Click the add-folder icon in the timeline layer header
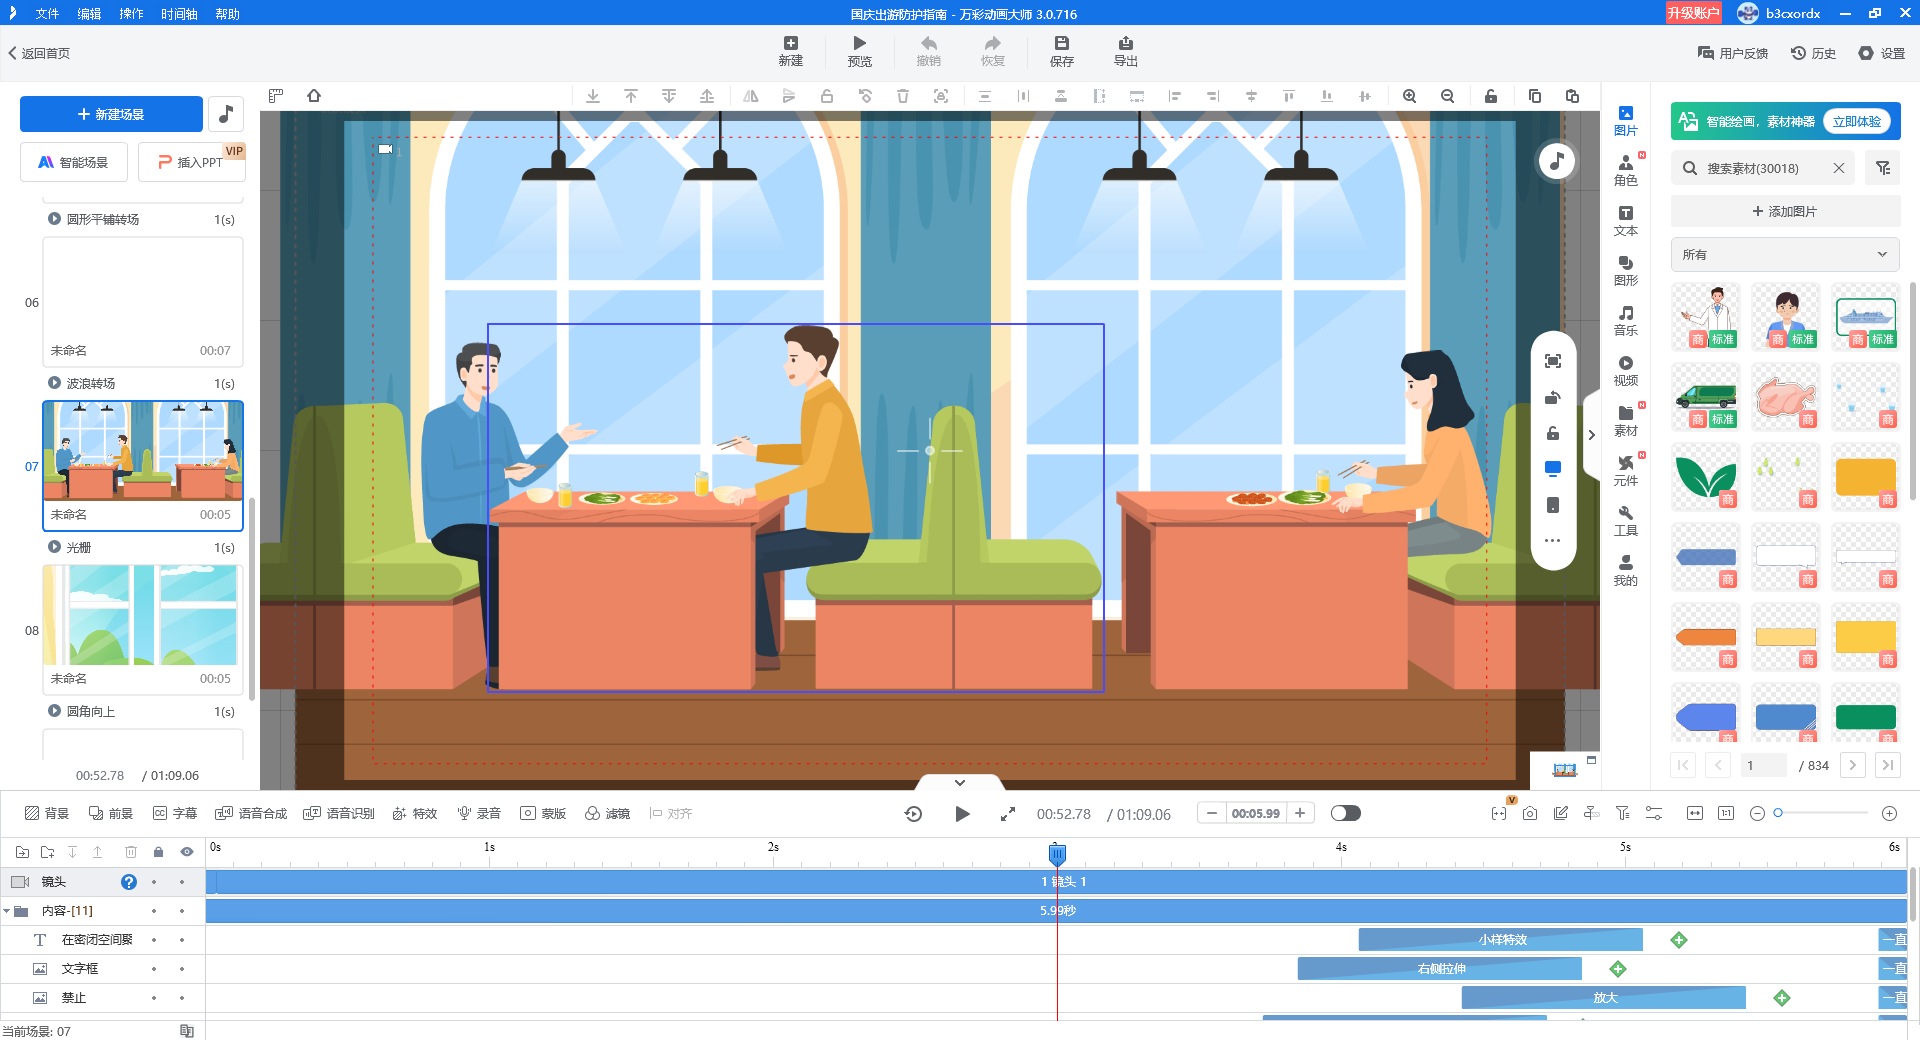 47,852
